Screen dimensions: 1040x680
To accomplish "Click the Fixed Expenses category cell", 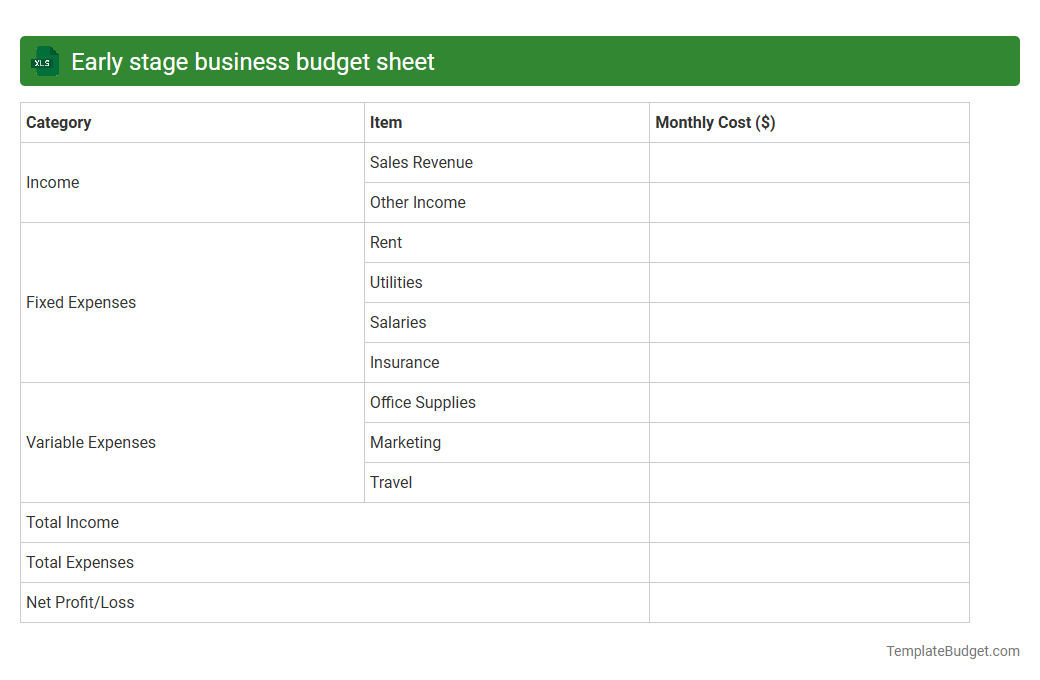I will [81, 302].
